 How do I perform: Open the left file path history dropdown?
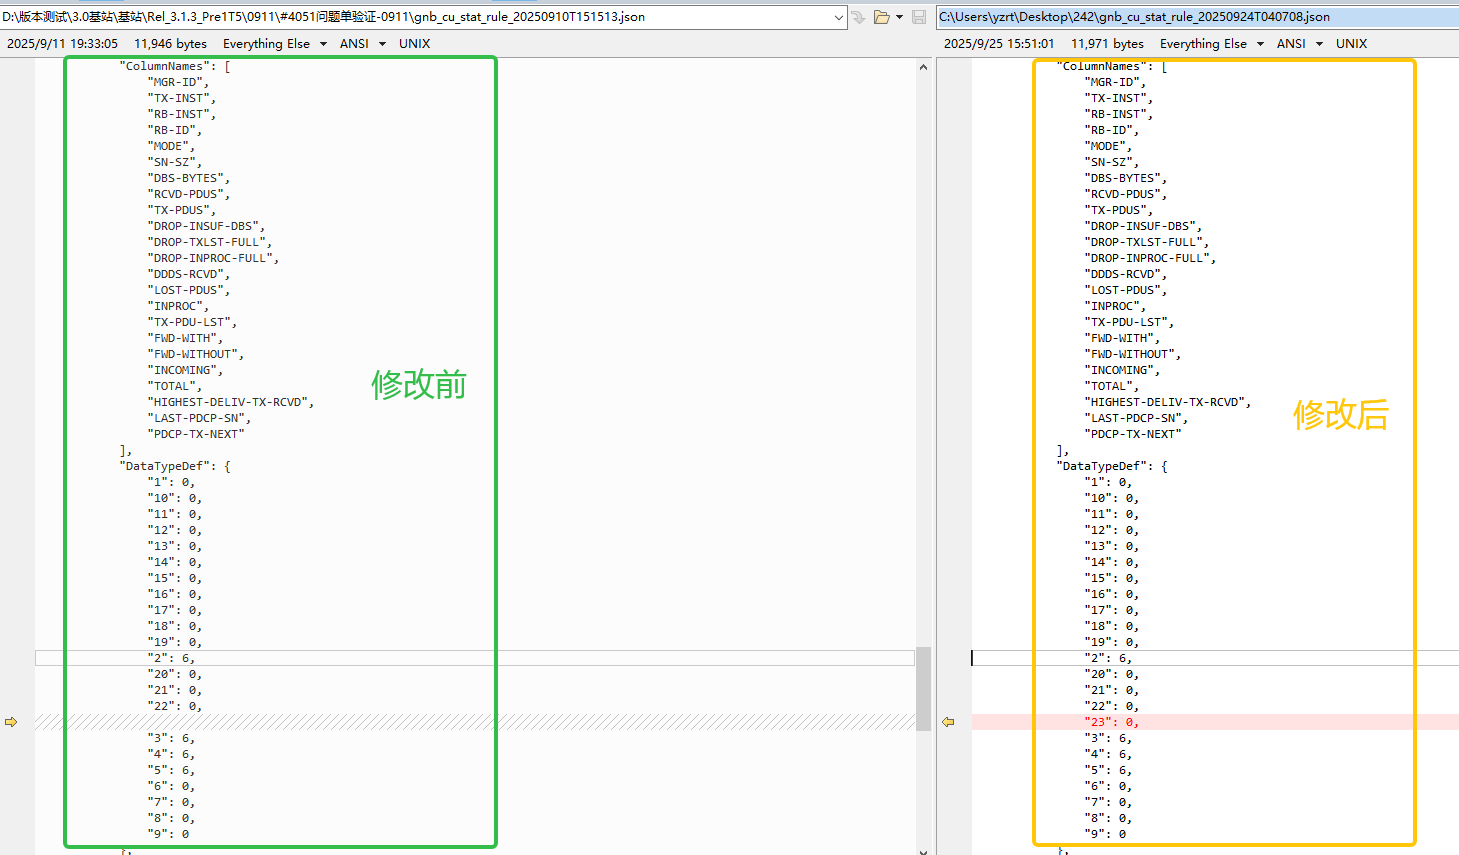pos(838,17)
